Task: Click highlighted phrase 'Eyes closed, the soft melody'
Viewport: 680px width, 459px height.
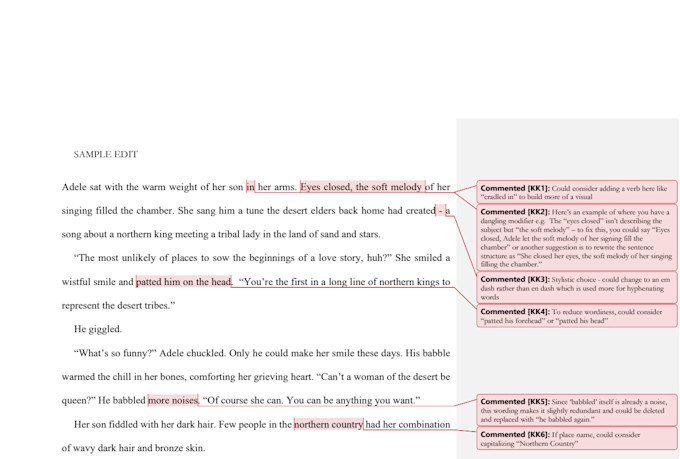Action: [x=362, y=187]
